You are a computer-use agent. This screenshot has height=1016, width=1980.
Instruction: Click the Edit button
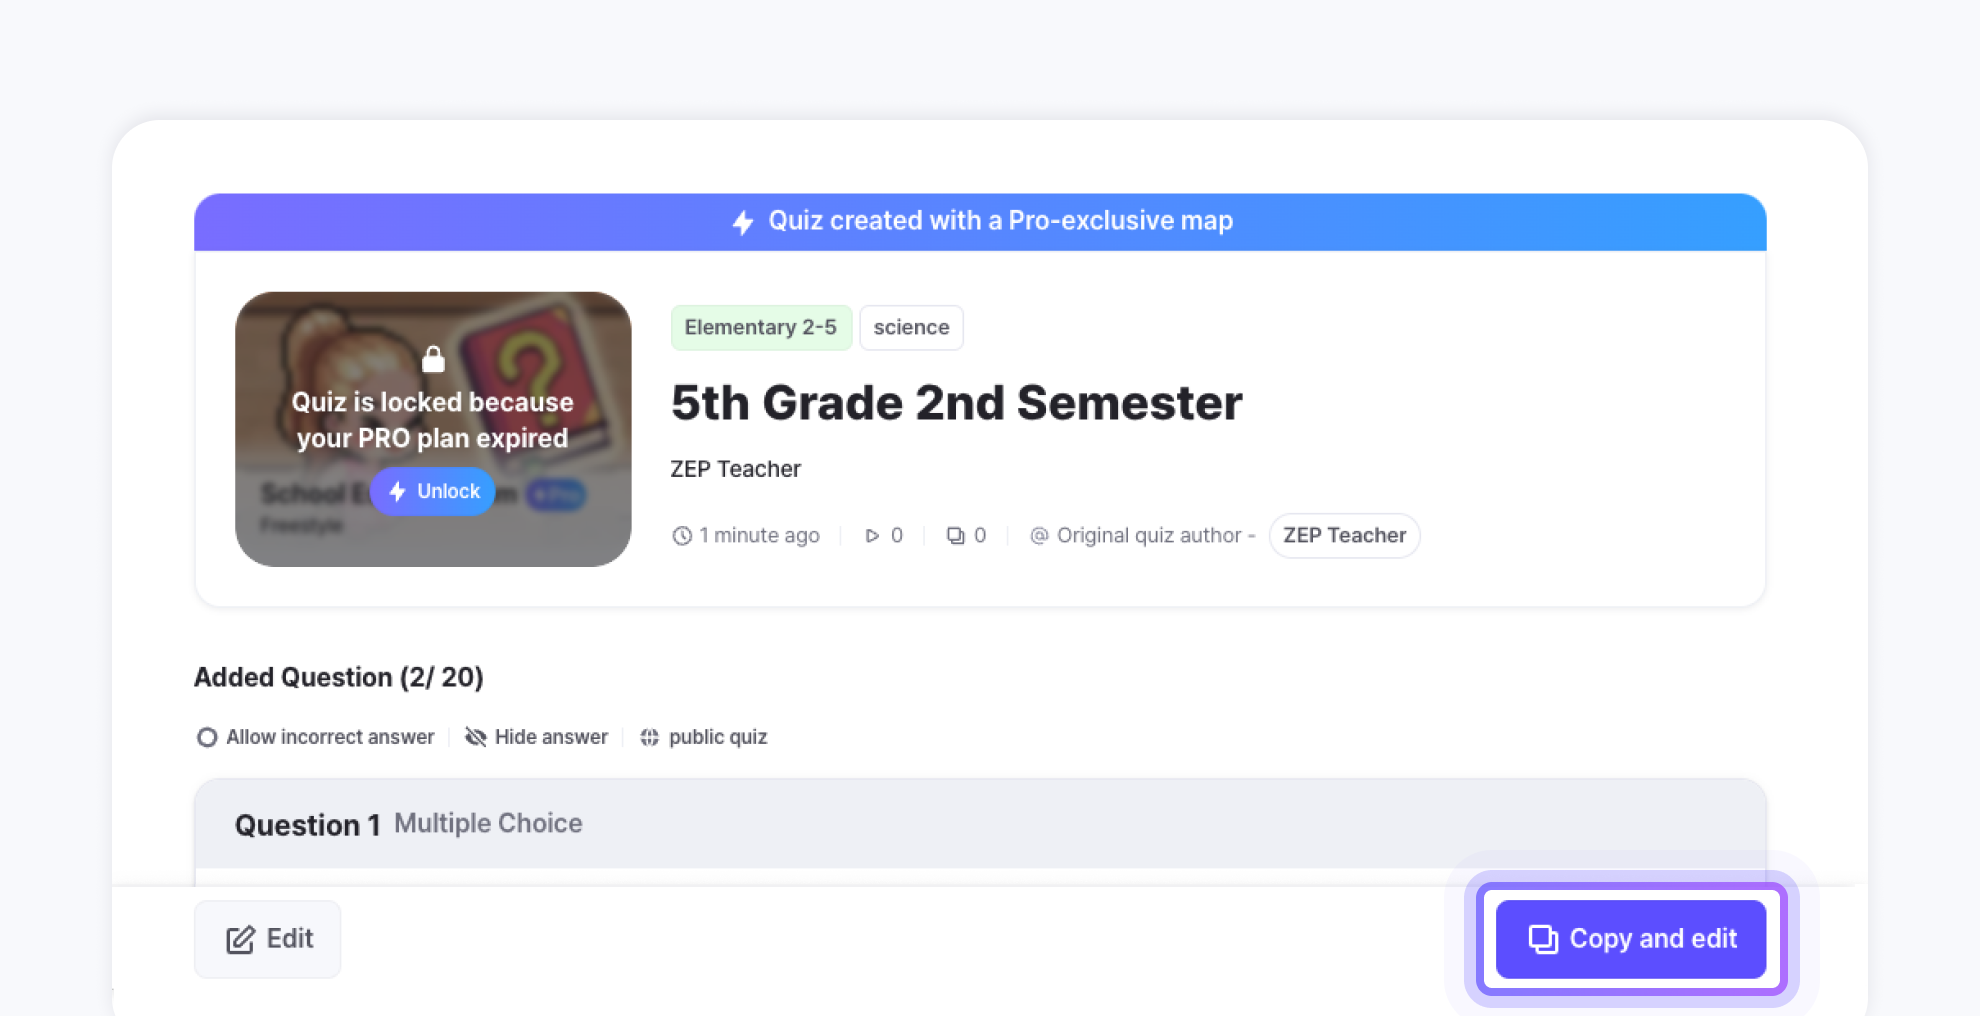268,939
